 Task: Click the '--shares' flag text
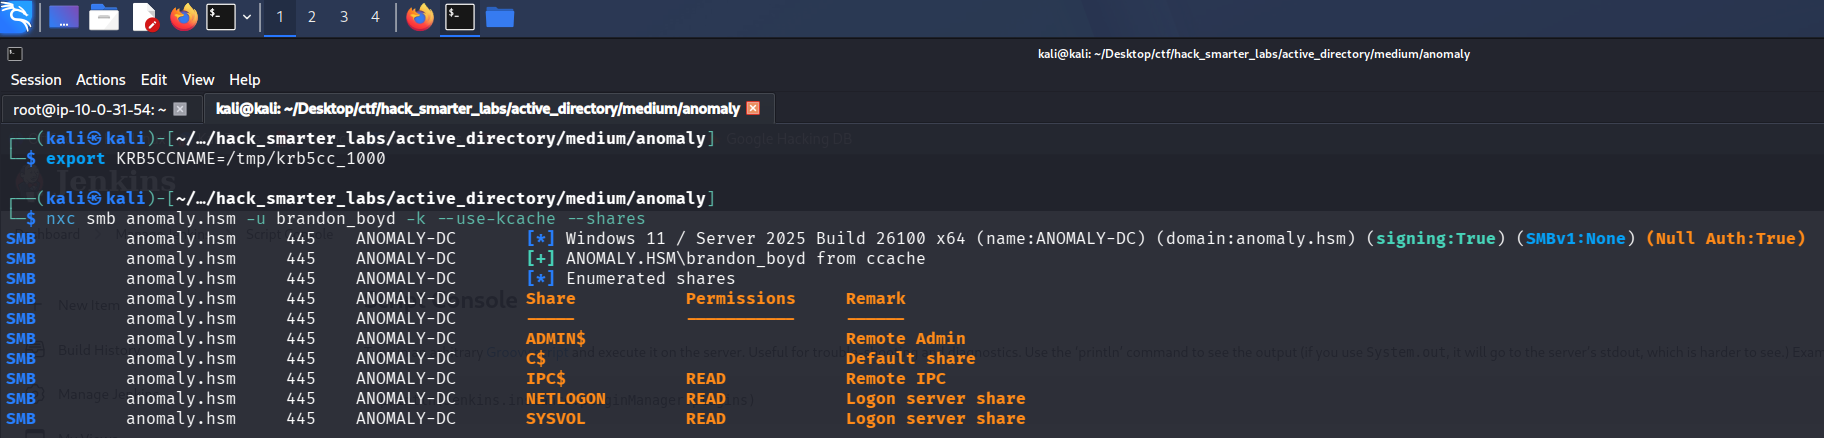tap(606, 218)
